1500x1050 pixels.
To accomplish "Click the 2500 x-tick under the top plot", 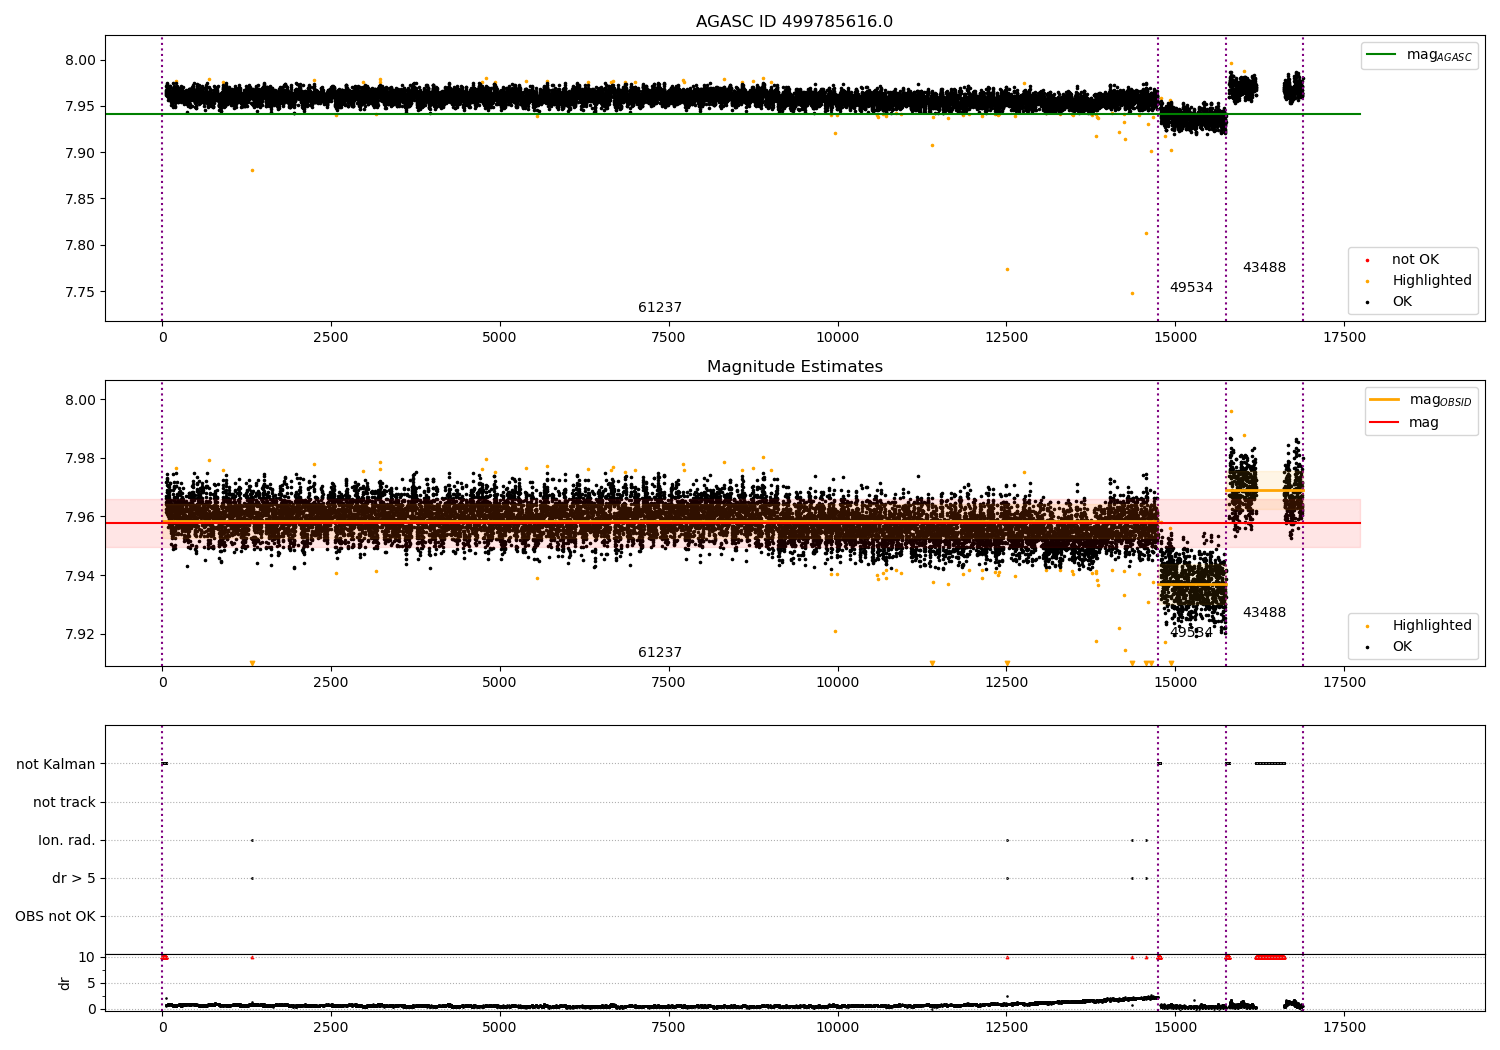I will pyautogui.click(x=331, y=338).
